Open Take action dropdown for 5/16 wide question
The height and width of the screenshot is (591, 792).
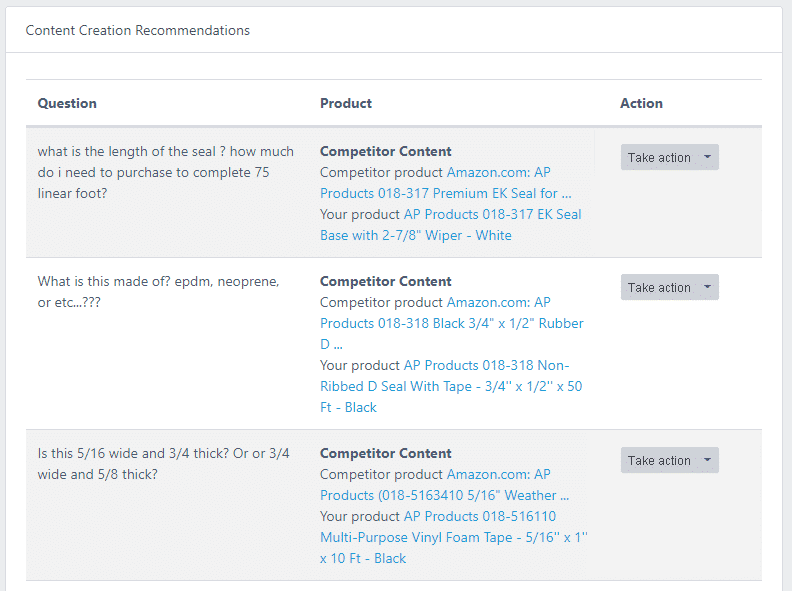[x=669, y=460]
